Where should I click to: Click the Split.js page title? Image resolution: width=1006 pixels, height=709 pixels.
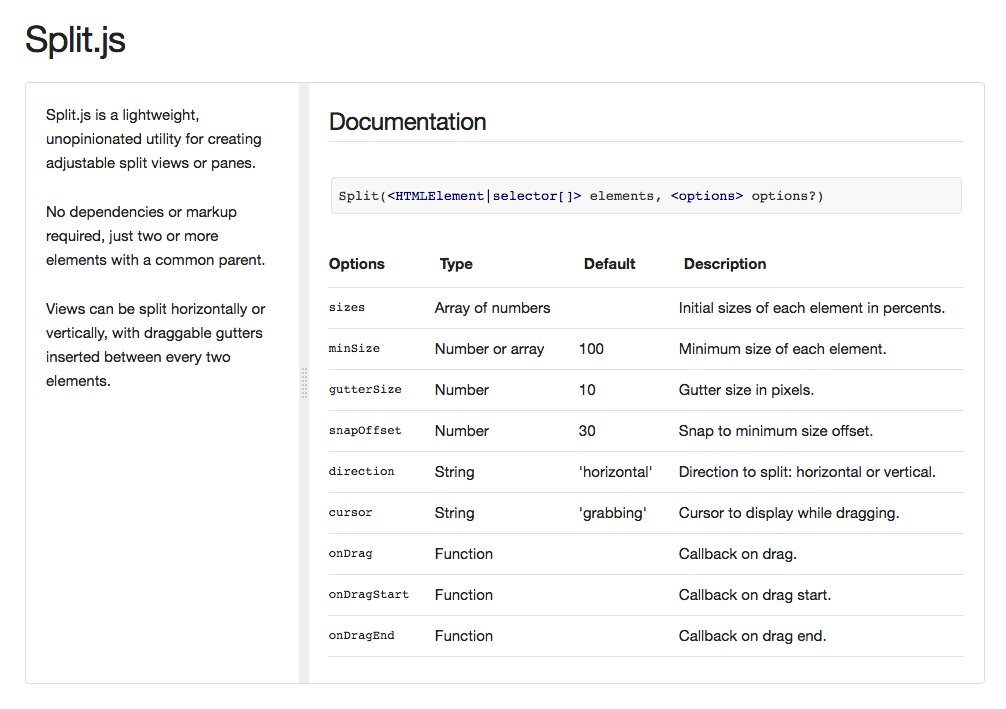75,40
